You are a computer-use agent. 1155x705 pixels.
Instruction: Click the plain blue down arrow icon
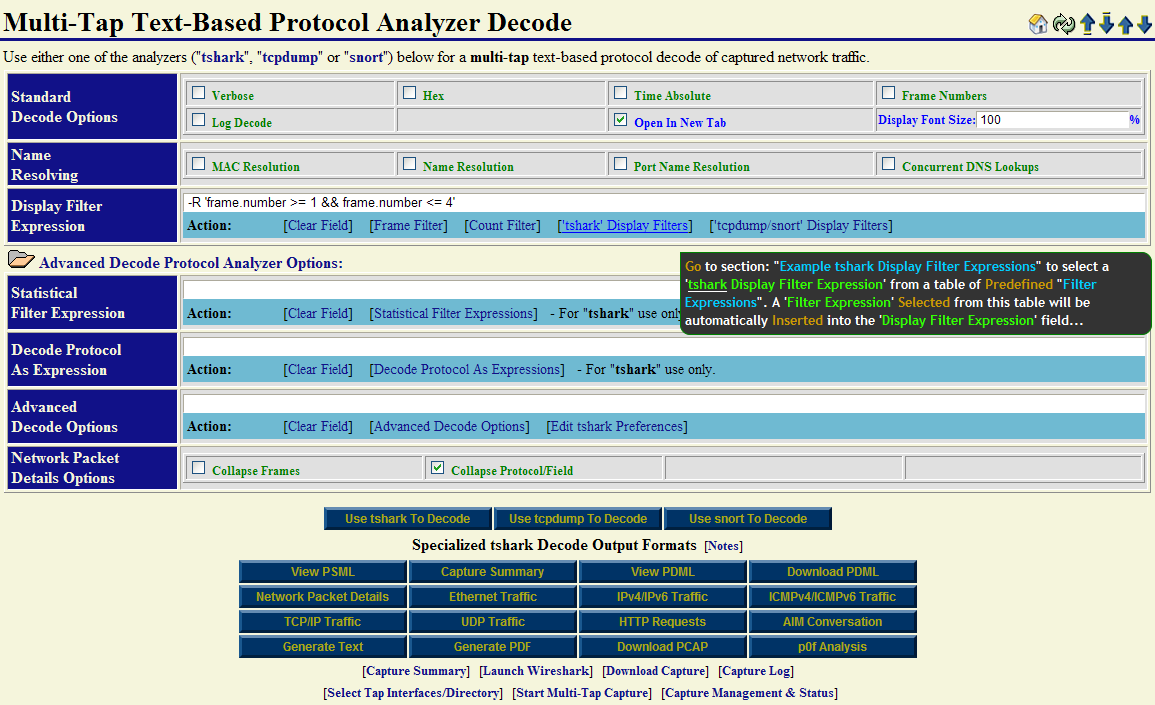(1144, 25)
